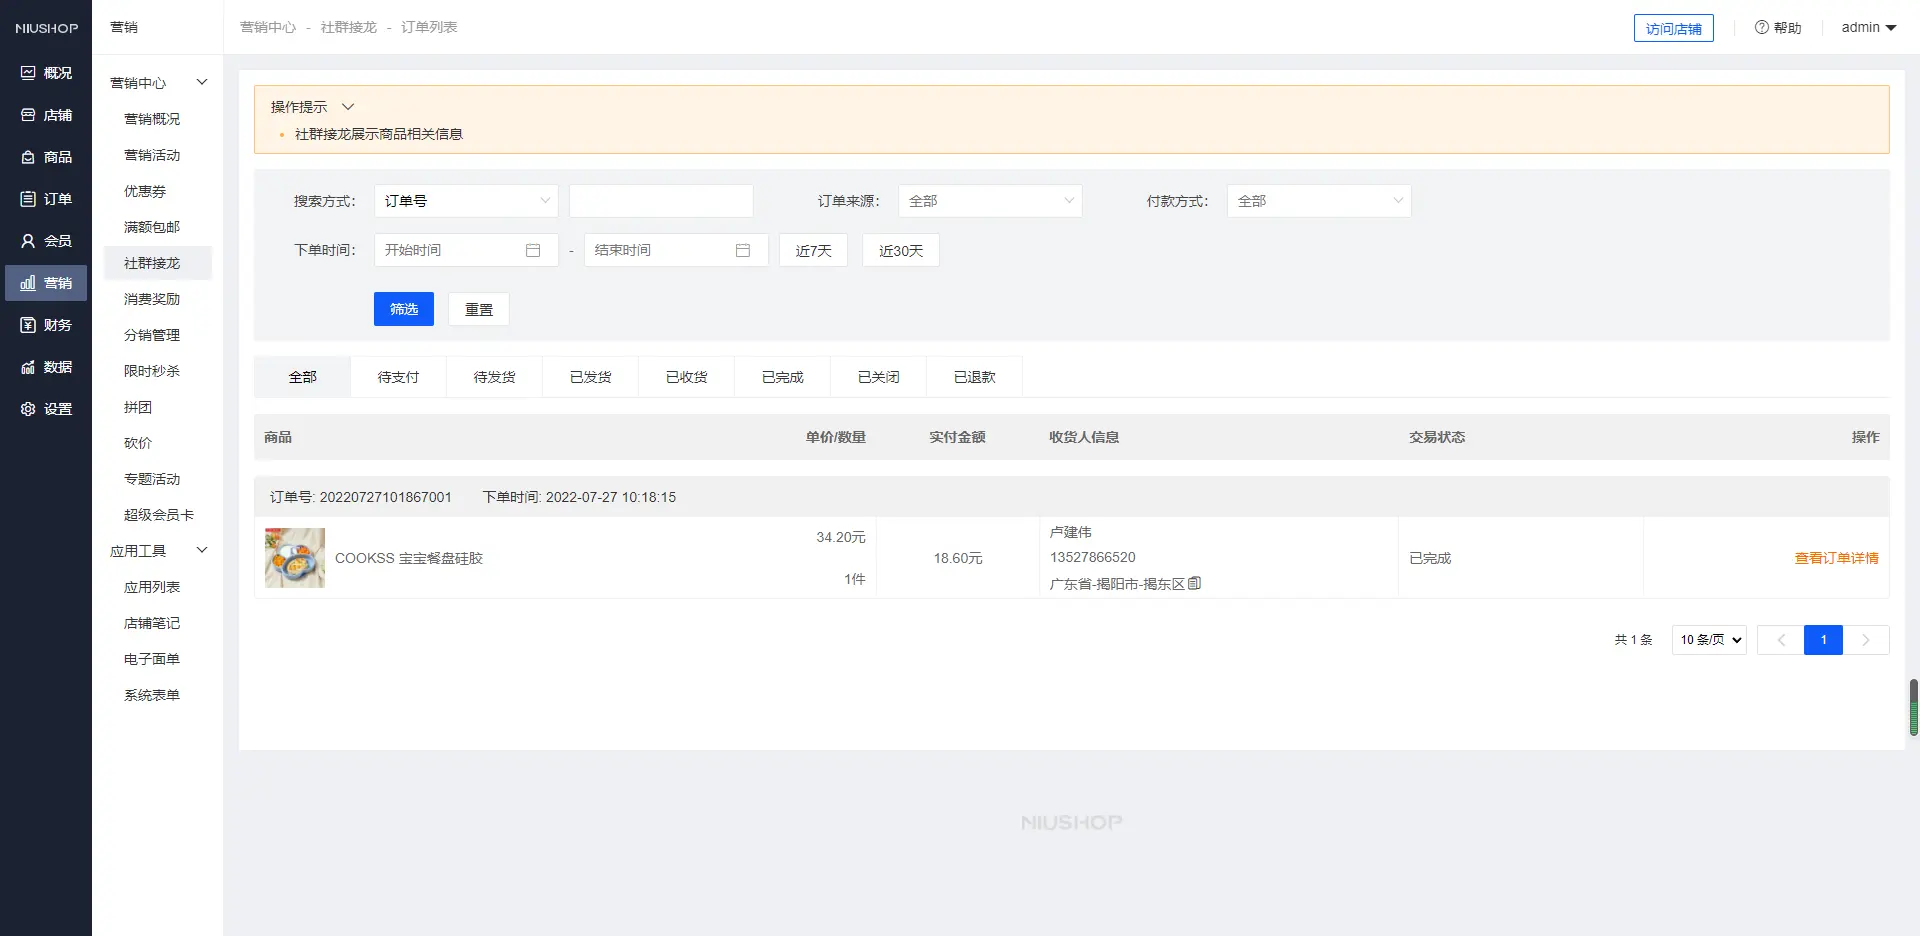
Task: Switch to the refunded (已退款) tab
Action: point(974,377)
